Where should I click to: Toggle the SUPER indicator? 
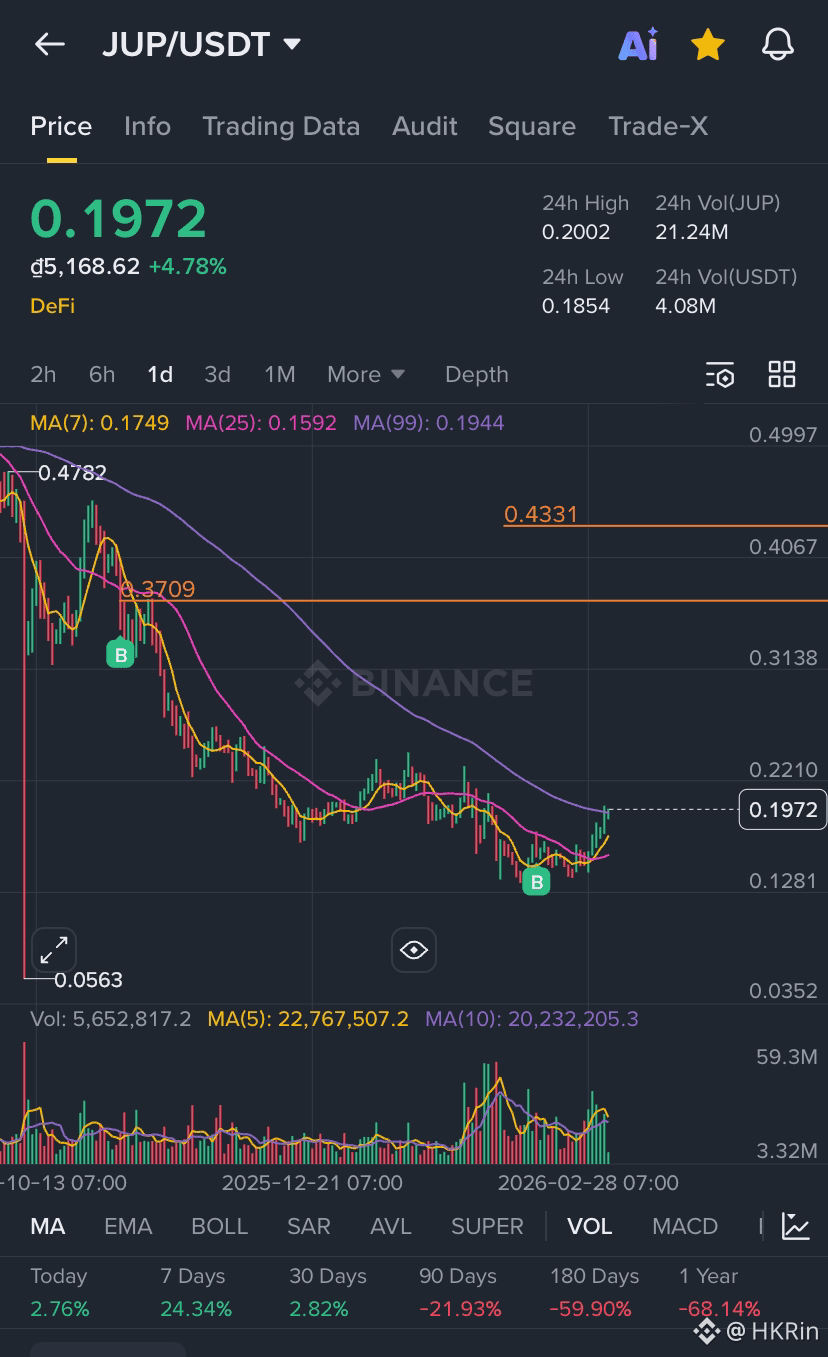click(487, 1226)
